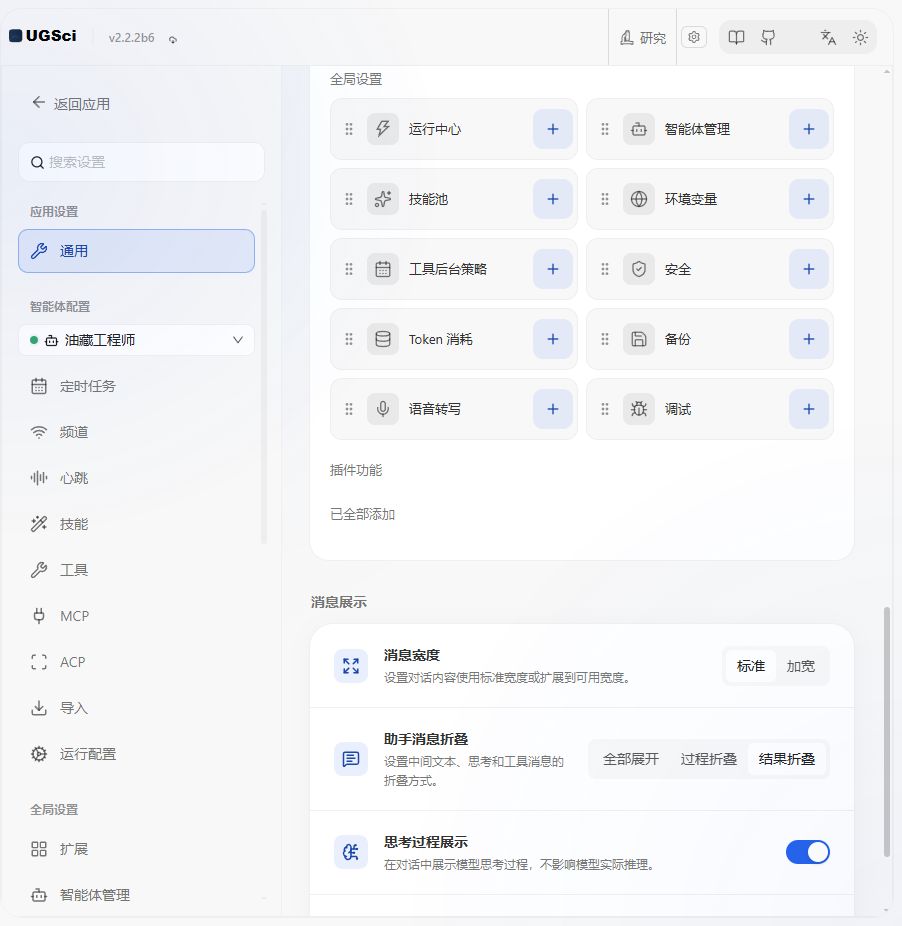Click the 运行配置 gear icon

click(x=39, y=754)
